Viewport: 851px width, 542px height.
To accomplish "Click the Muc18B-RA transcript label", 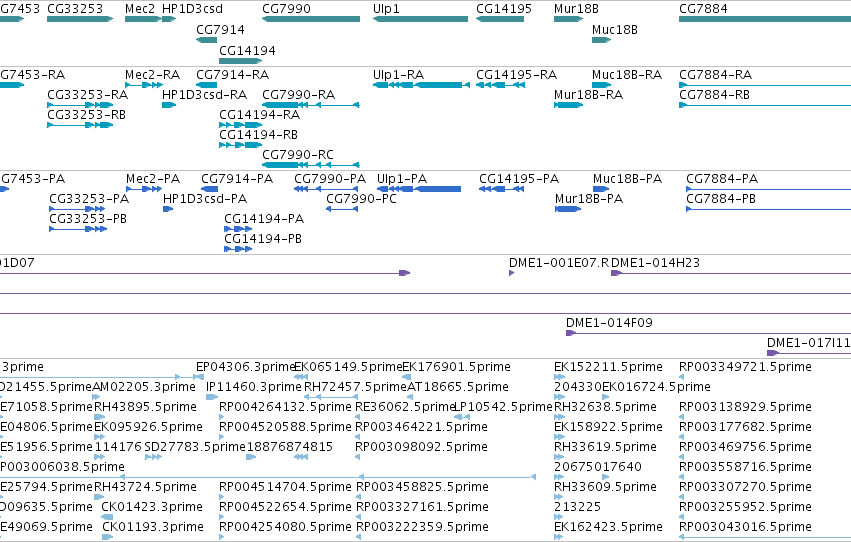I will [x=627, y=75].
